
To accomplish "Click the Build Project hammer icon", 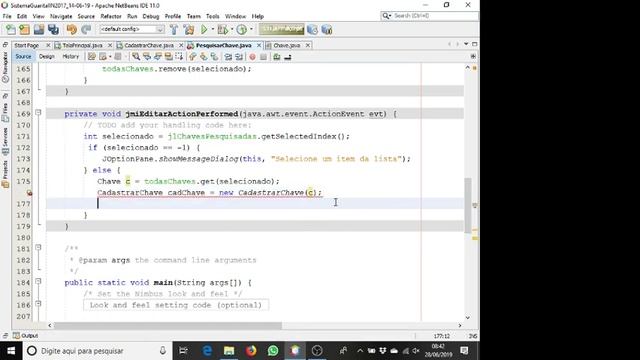I will click(x=174, y=29).
